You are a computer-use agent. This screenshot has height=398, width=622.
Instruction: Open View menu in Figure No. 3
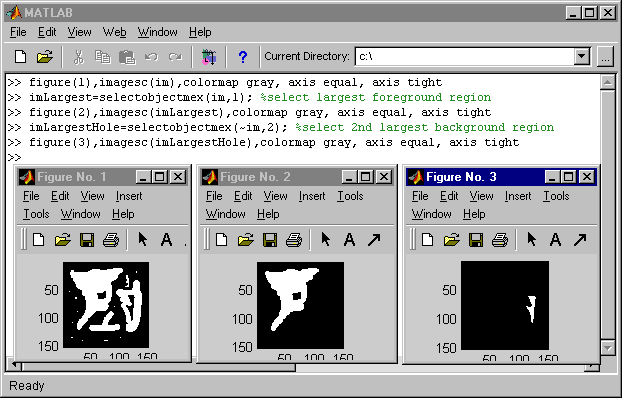(x=481, y=196)
